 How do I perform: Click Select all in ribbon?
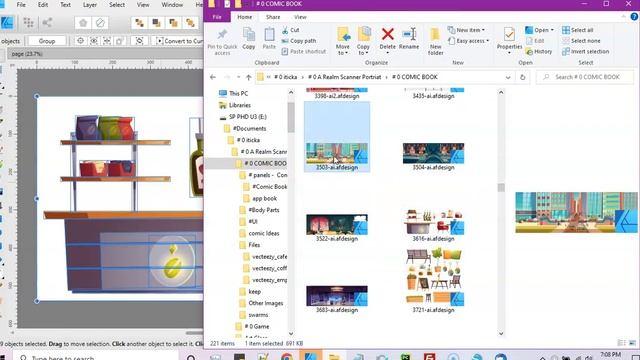tap(578, 30)
